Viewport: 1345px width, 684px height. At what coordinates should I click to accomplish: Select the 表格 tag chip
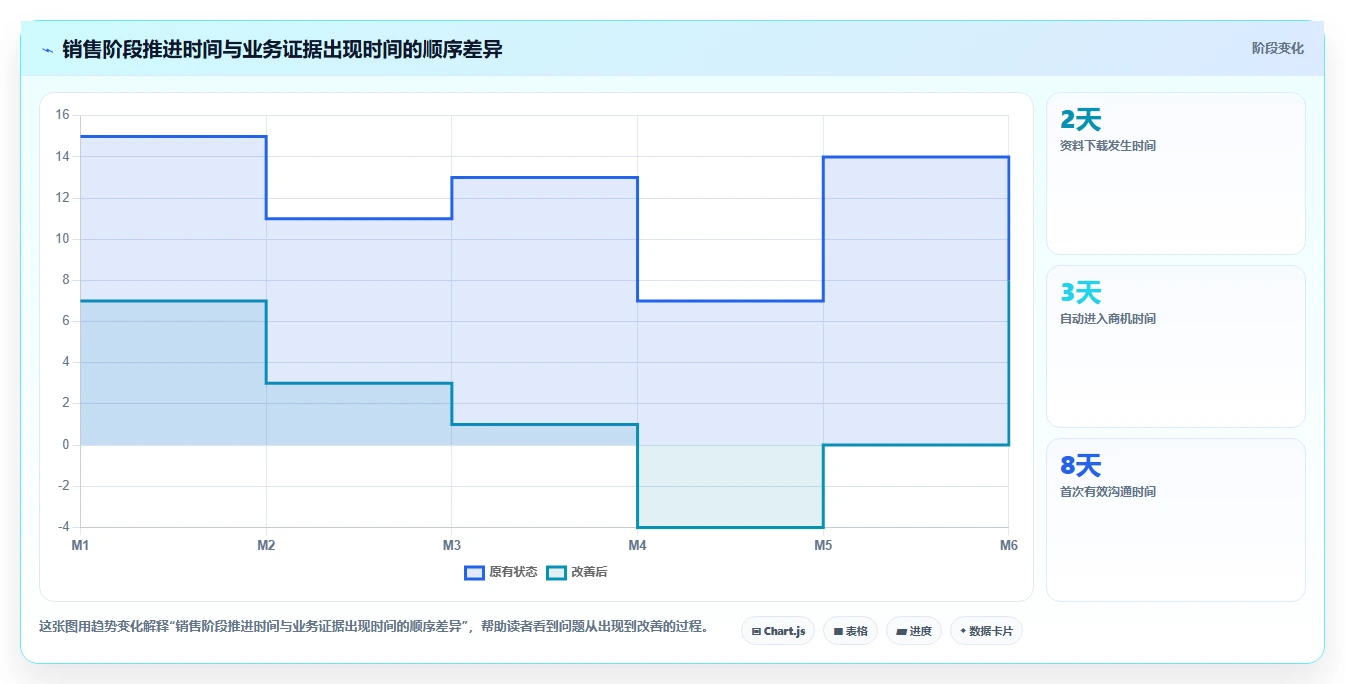[x=850, y=631]
